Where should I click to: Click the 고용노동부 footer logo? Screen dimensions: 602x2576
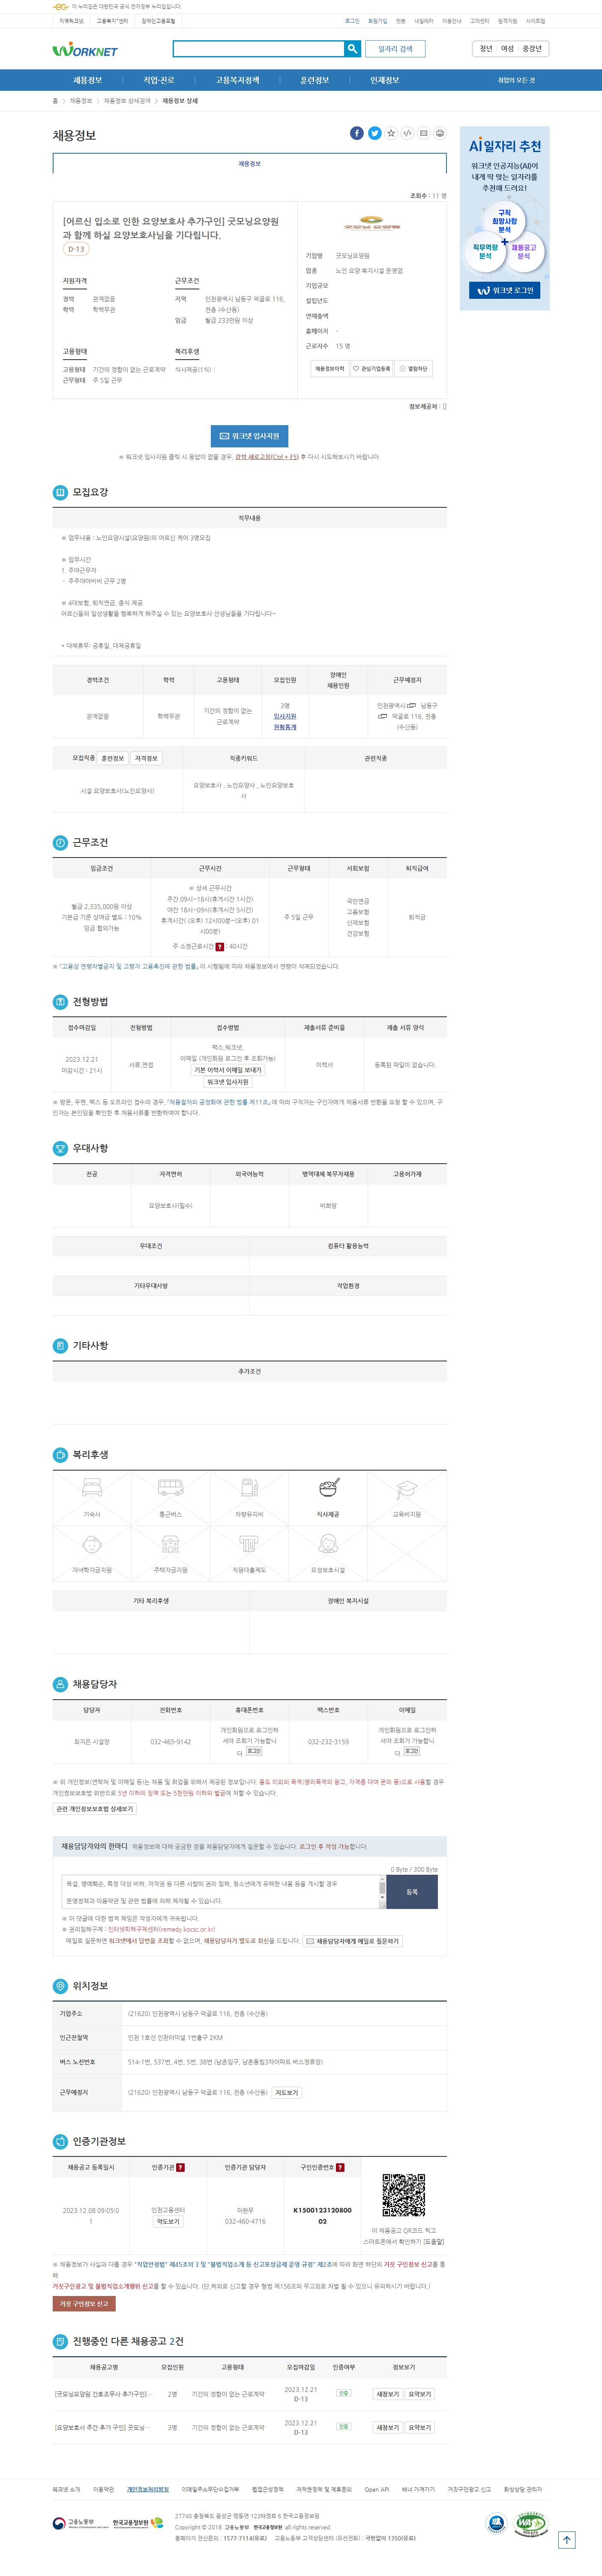(x=80, y=2522)
